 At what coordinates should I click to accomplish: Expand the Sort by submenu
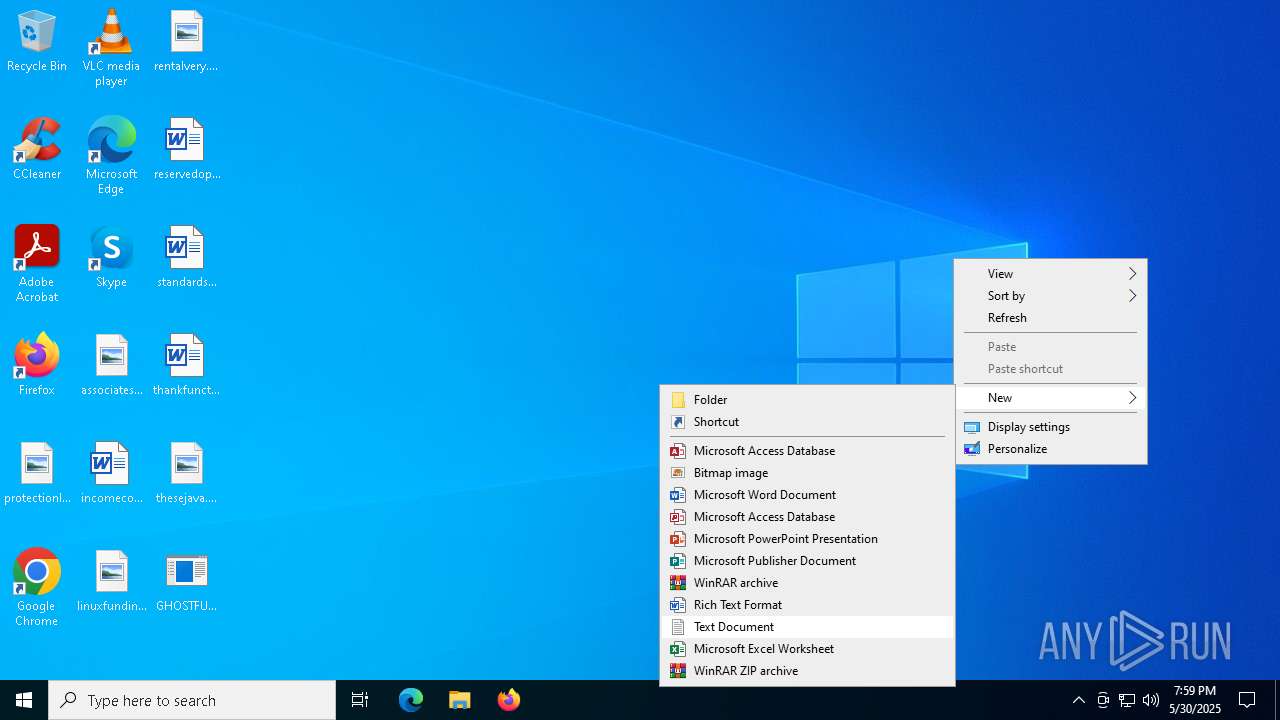(1051, 296)
